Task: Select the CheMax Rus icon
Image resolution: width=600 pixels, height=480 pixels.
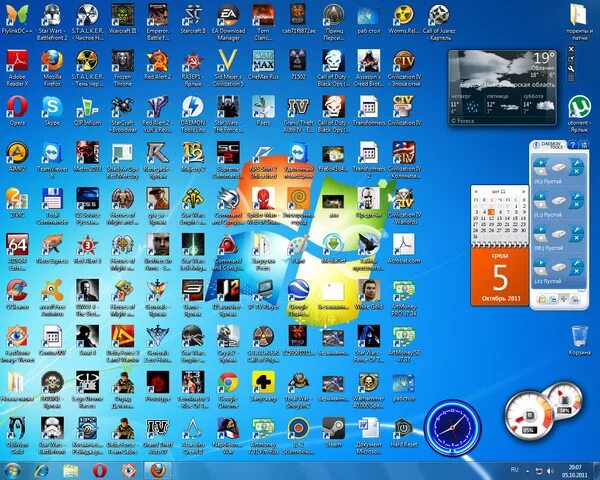Action: point(263,65)
